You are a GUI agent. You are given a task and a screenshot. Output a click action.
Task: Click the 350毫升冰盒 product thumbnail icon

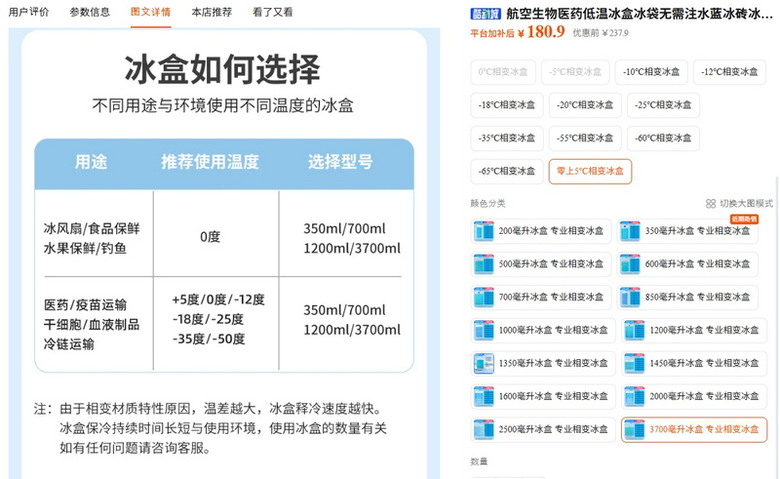(x=630, y=231)
